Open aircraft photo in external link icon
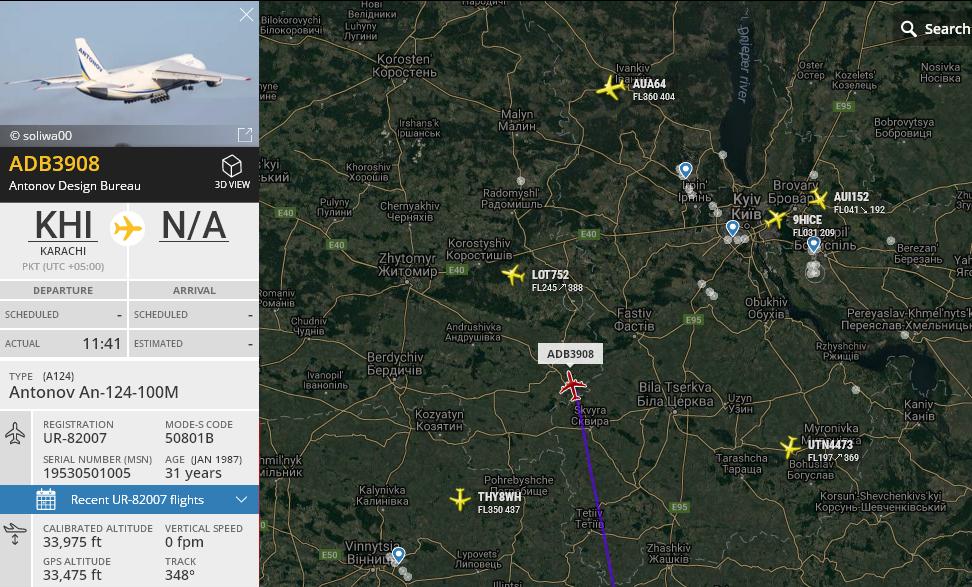The image size is (972, 587). 245,135
